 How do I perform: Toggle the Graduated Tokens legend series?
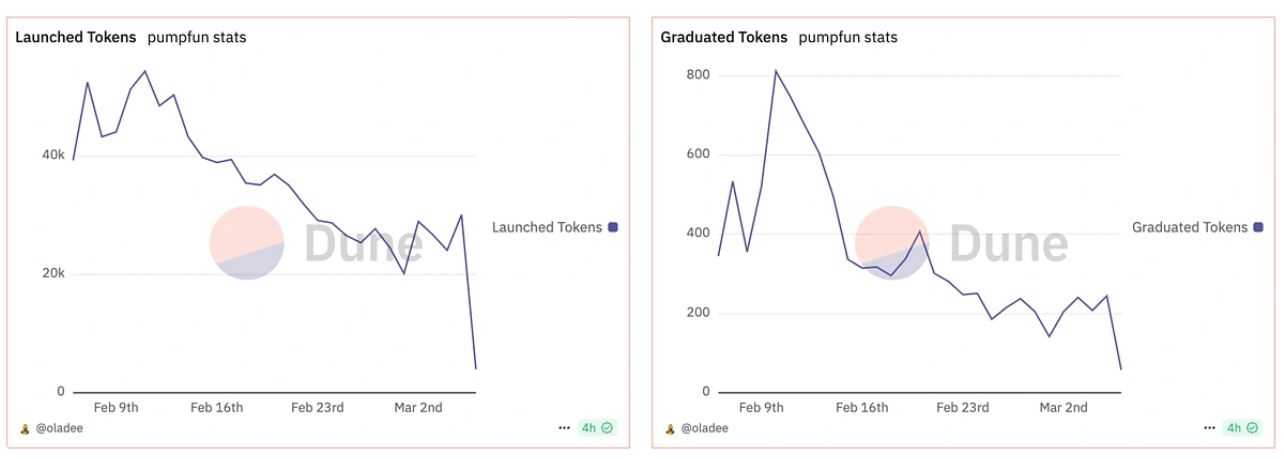pos(1189,227)
